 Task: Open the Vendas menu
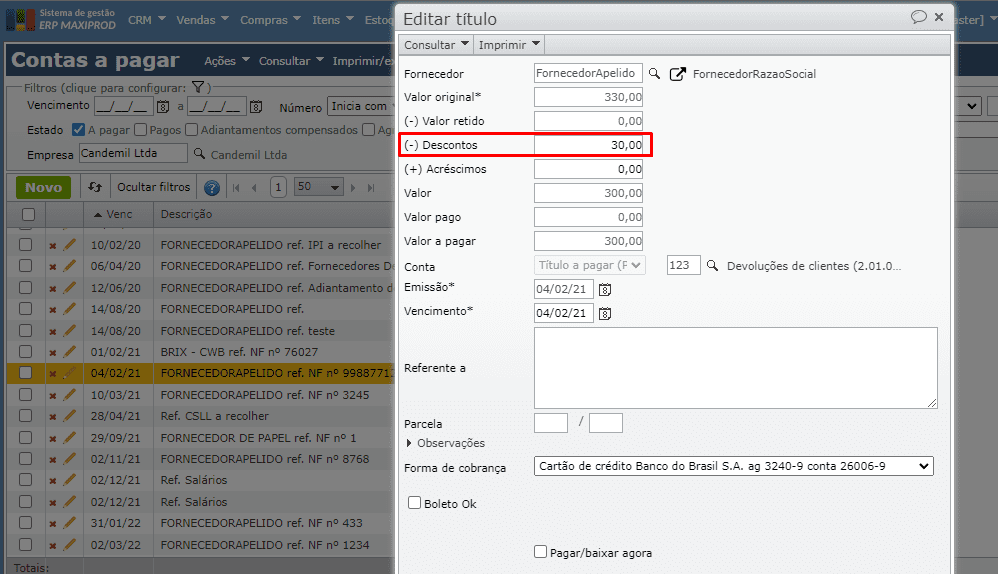point(202,20)
